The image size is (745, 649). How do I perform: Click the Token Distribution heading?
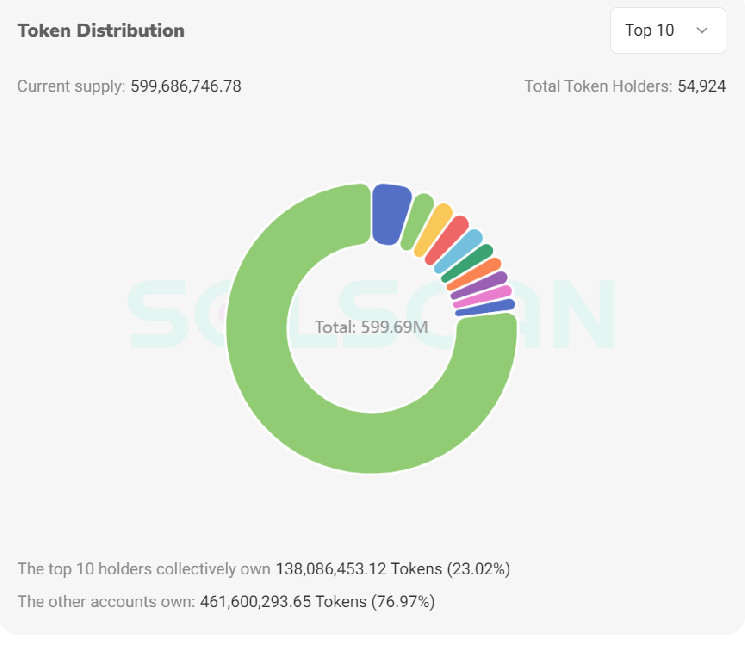pyautogui.click(x=101, y=30)
